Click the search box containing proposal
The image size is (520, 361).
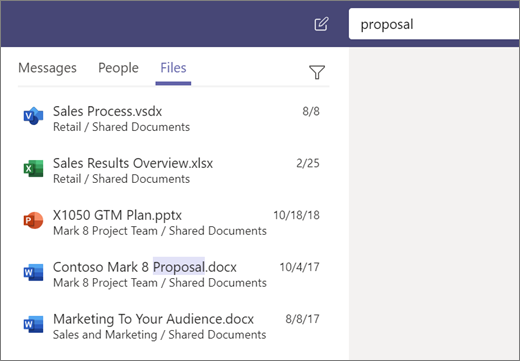(434, 24)
